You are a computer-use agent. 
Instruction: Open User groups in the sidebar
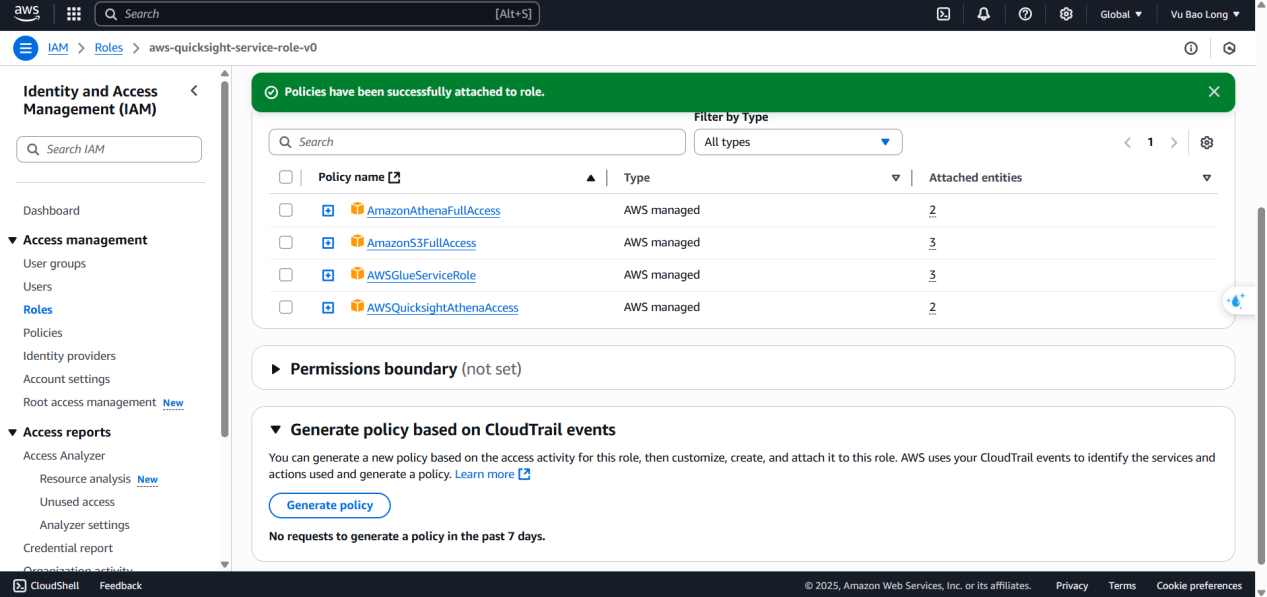click(x=54, y=263)
